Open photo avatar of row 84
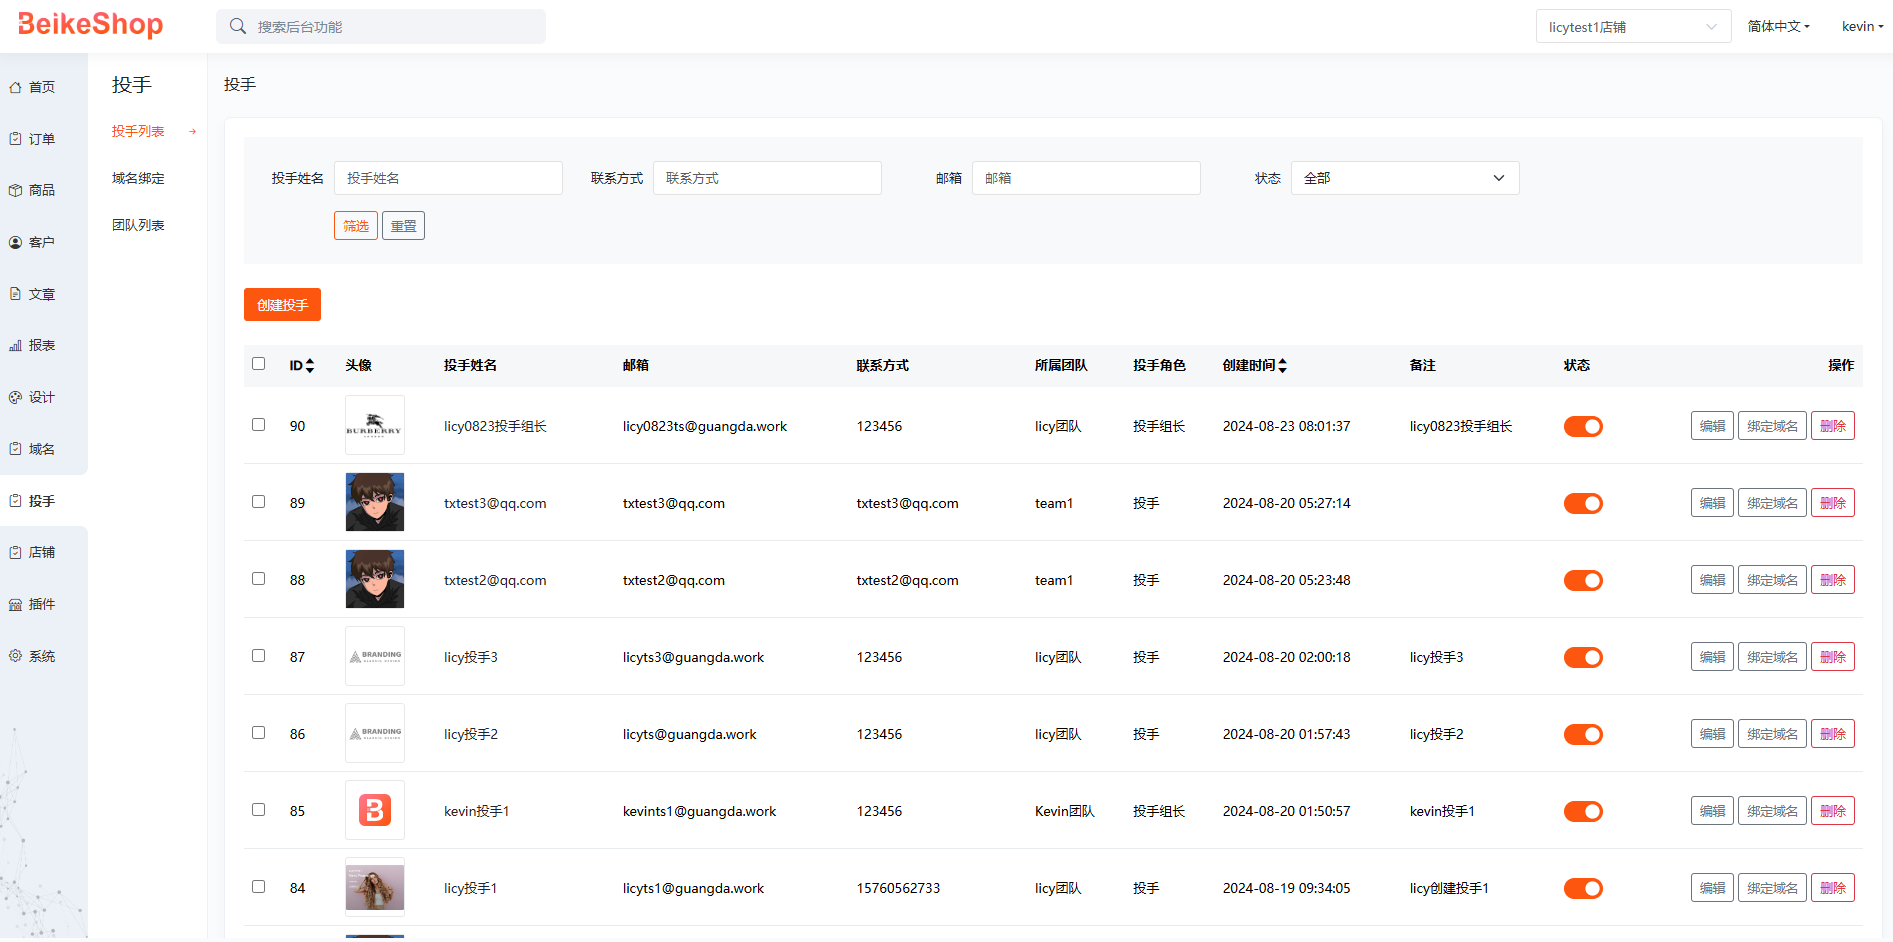Screen dimensions: 1893x942 click(x=375, y=887)
